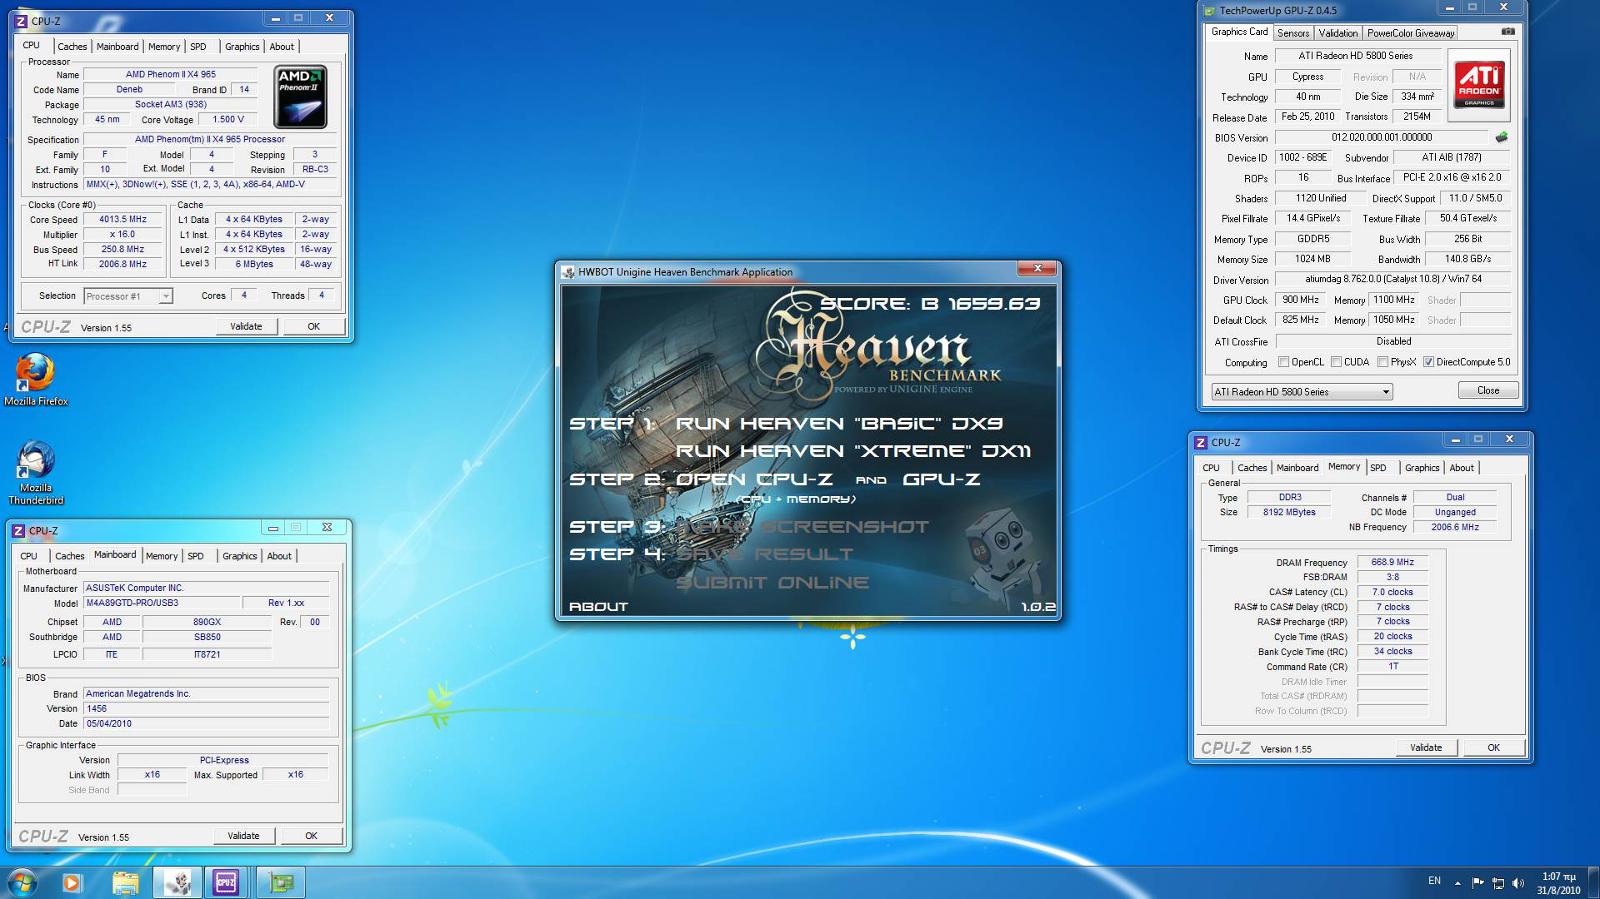Open the ATI Radeon HD 5800 Series dropdown
The image size is (1600, 899).
click(x=1302, y=392)
